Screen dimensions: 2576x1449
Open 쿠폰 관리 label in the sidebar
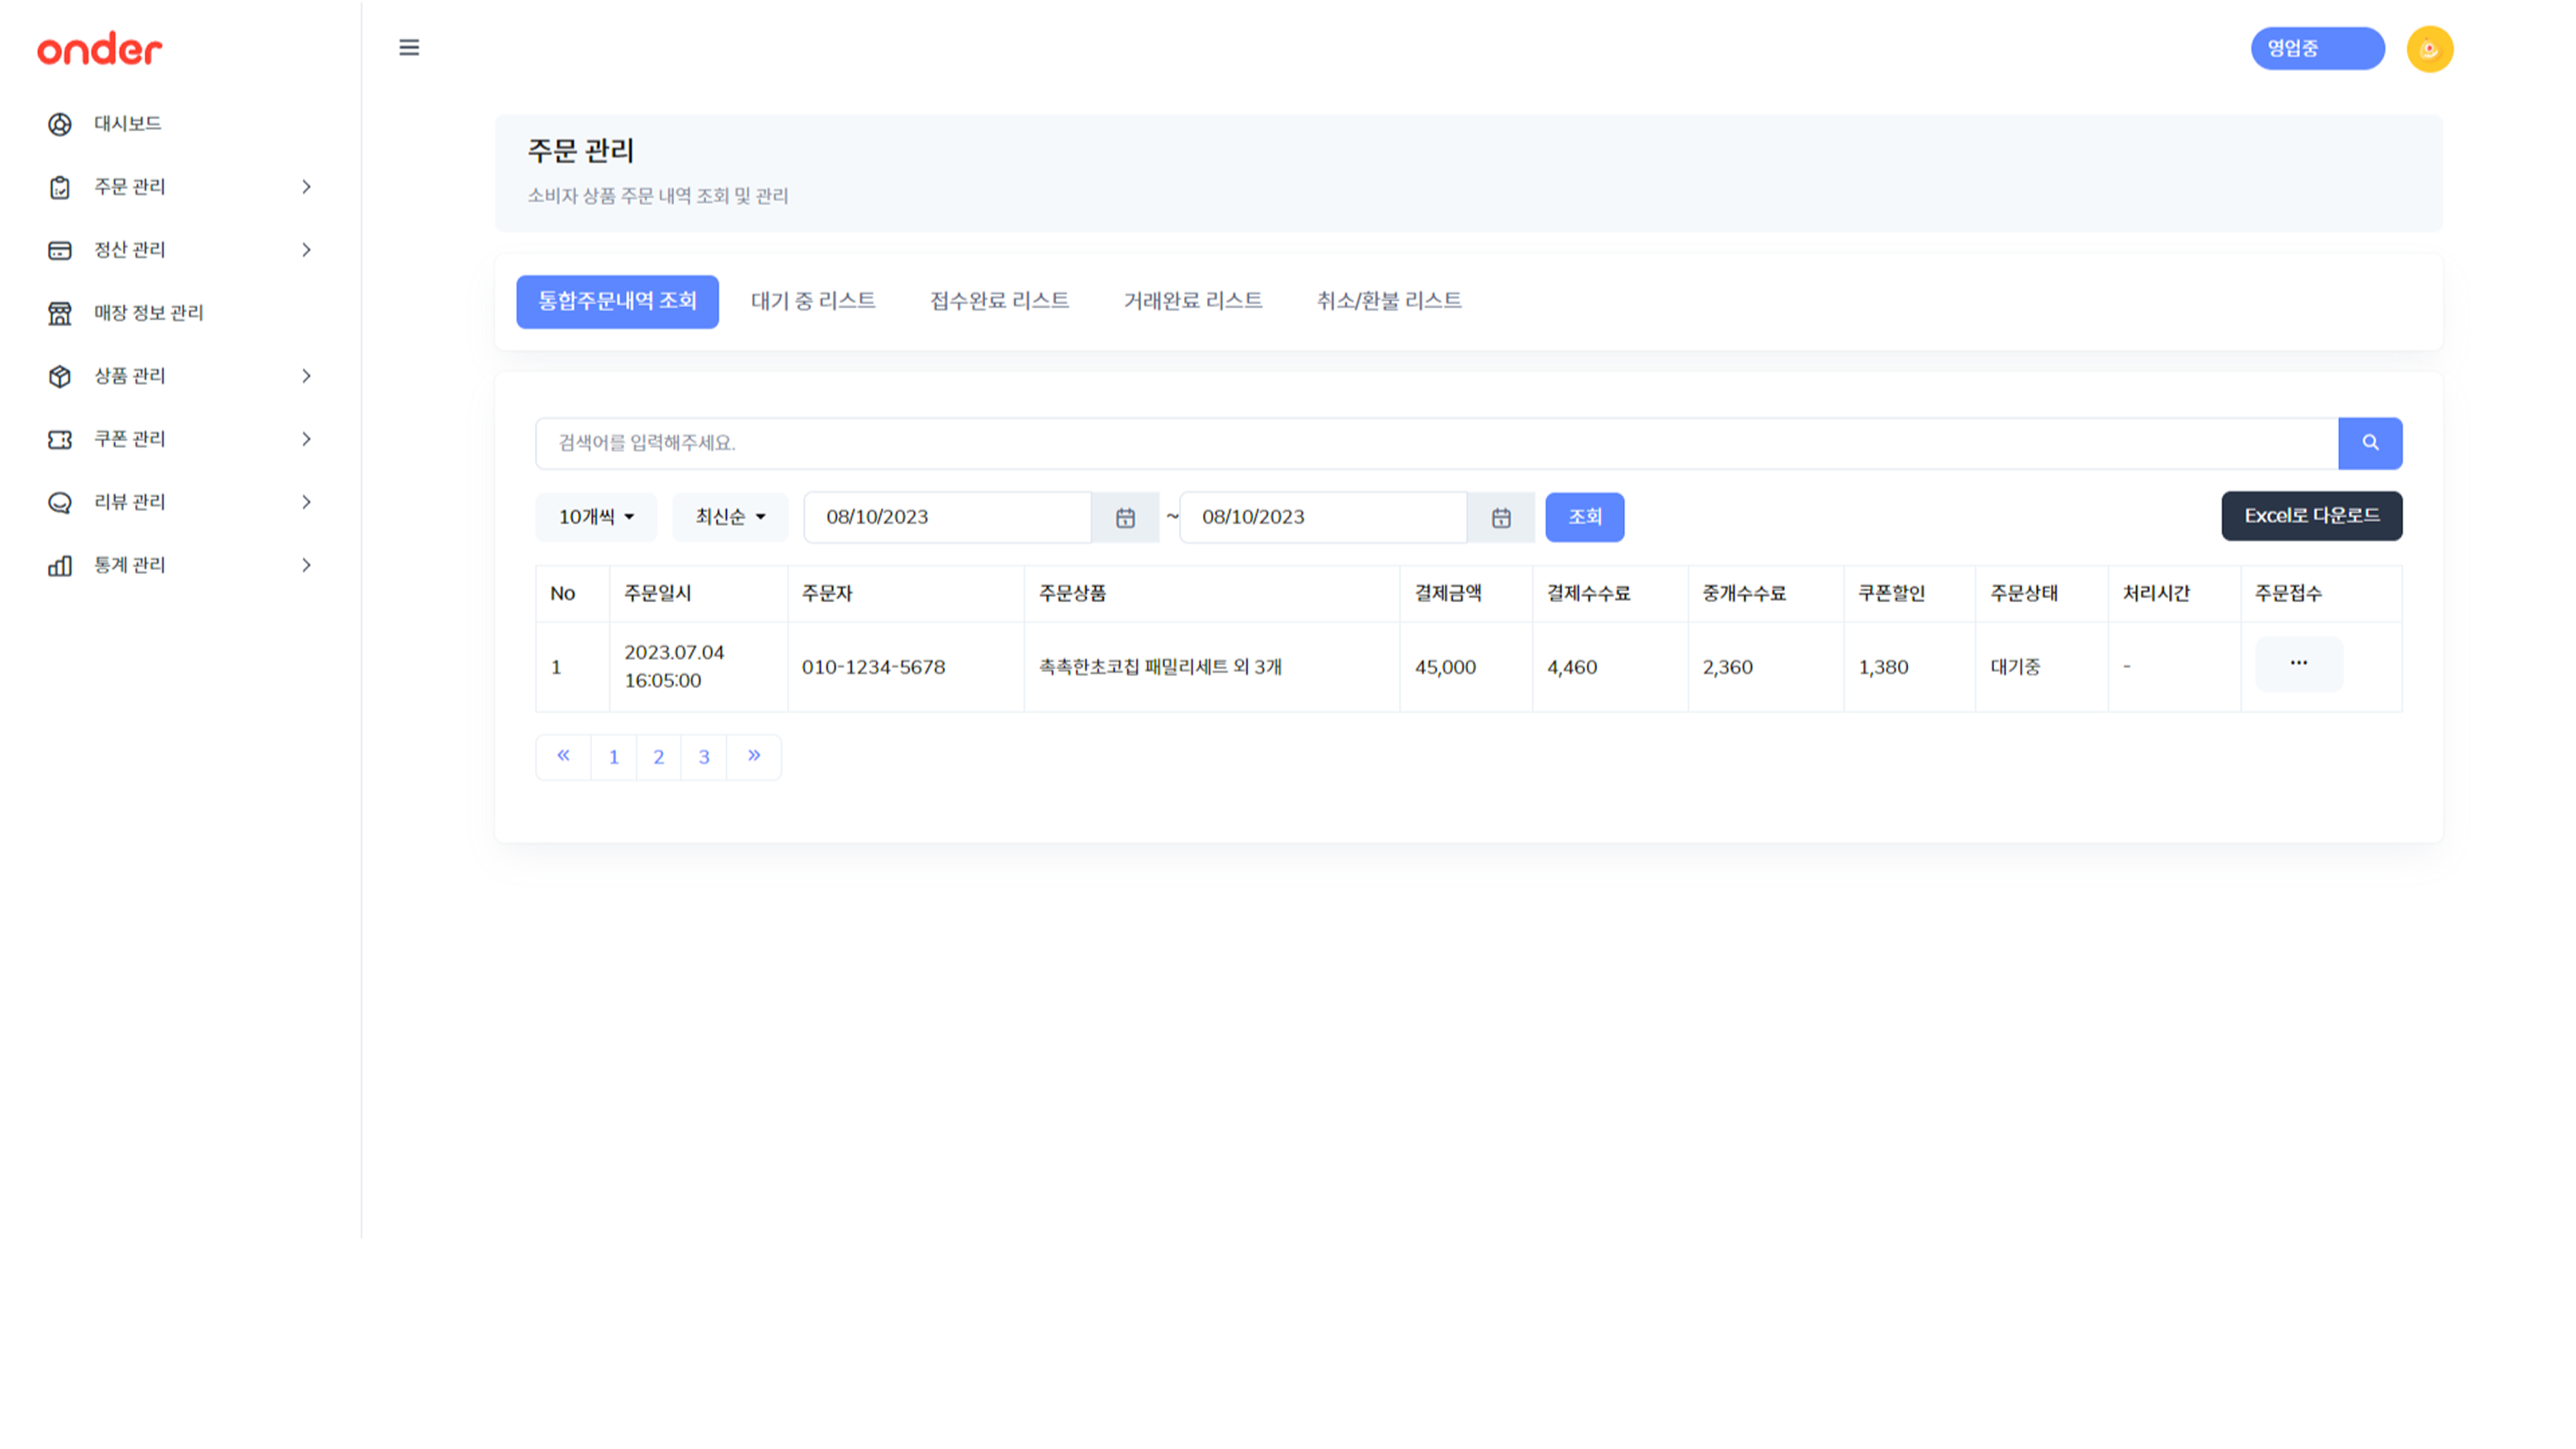(x=130, y=439)
